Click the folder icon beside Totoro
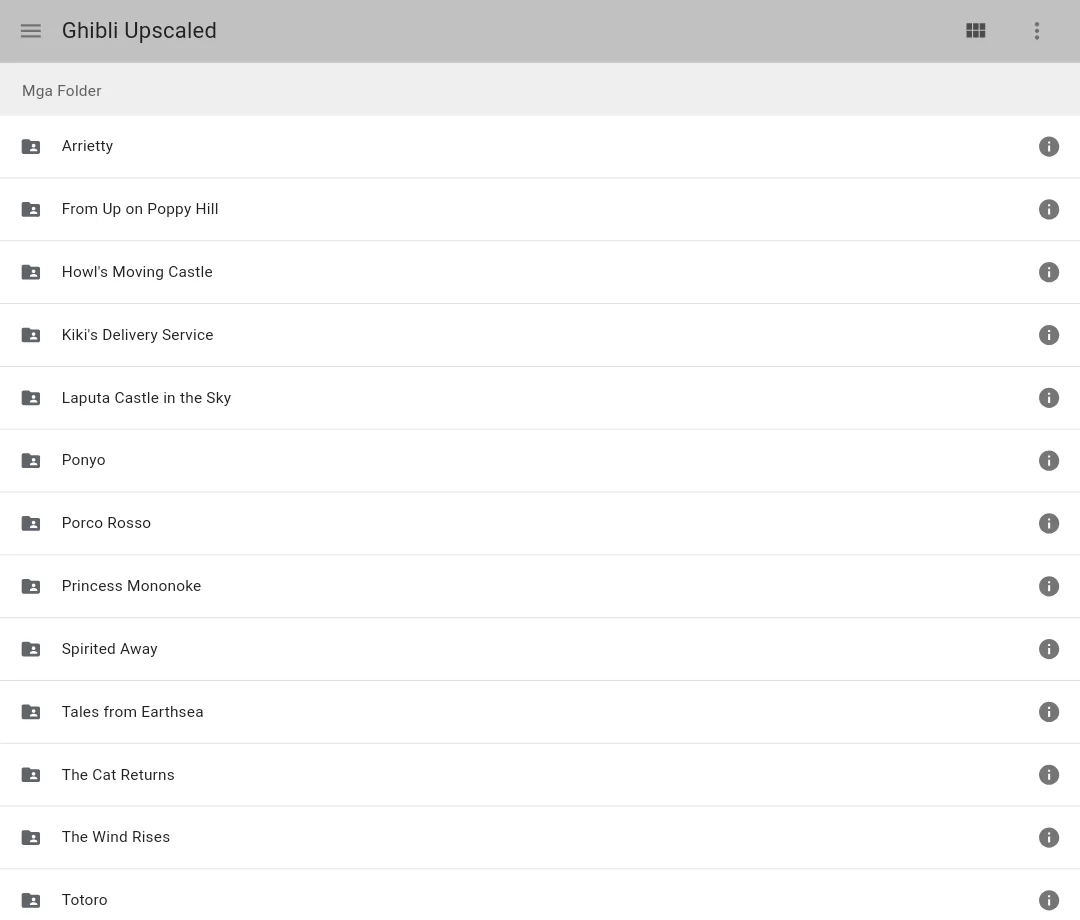 [x=31, y=900]
